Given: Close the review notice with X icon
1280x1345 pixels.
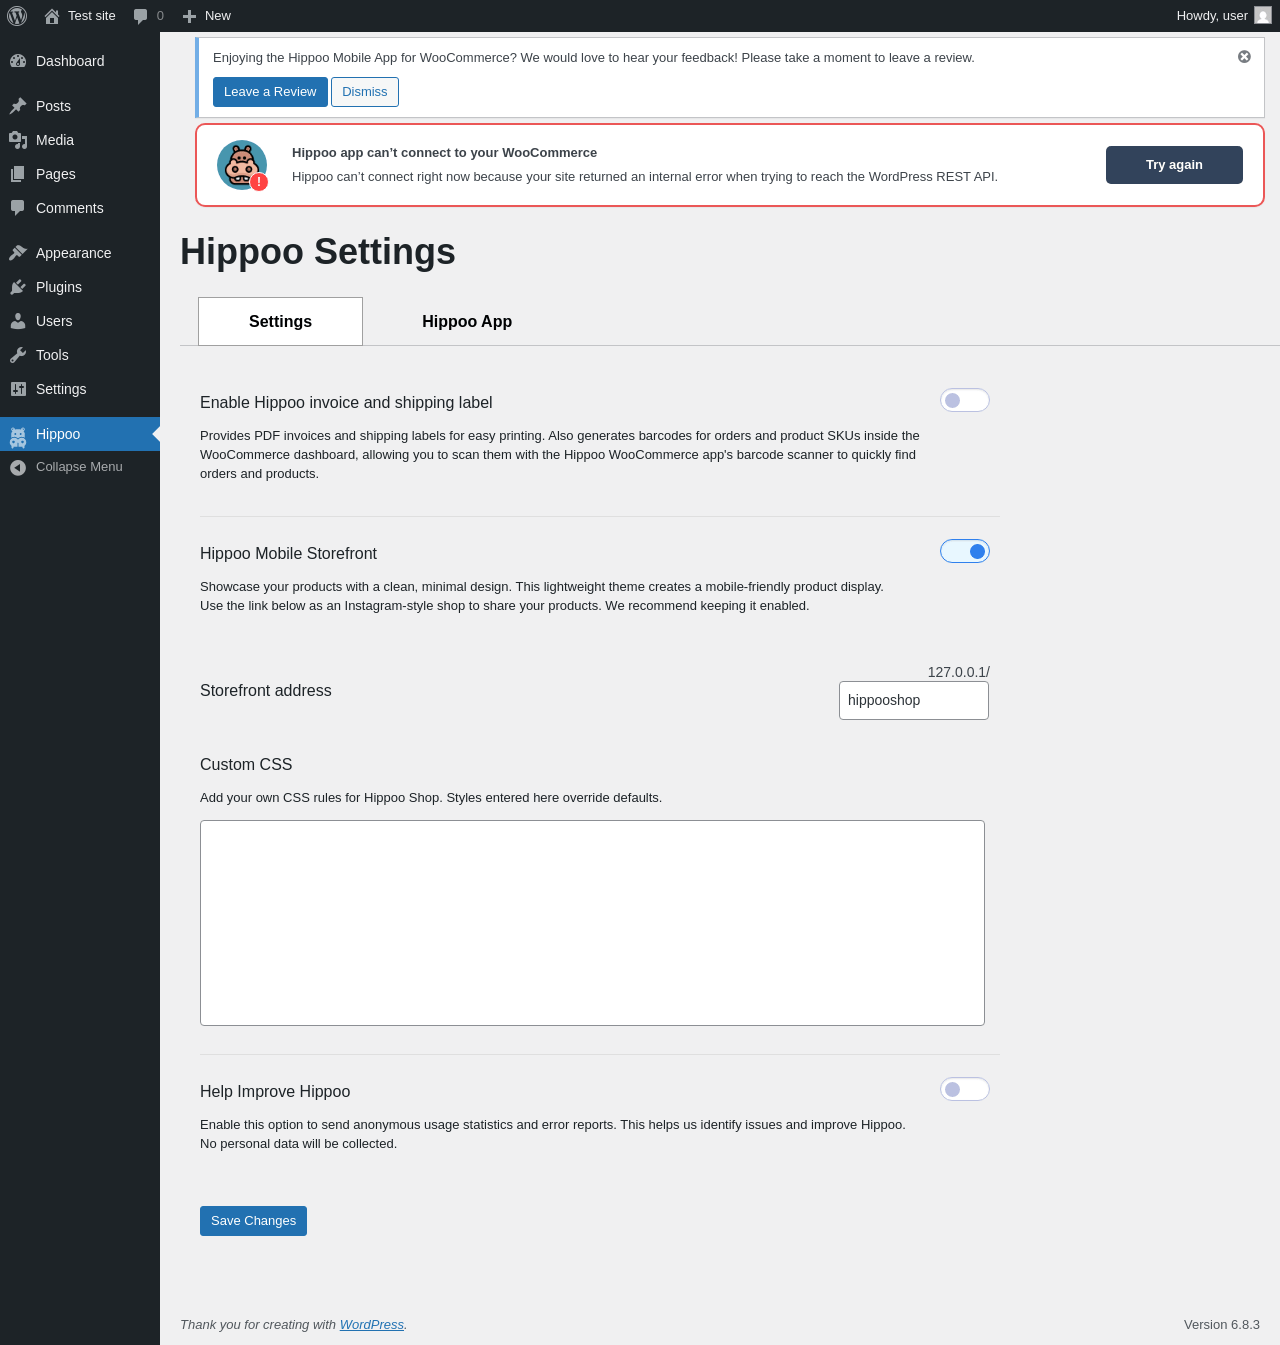Looking at the screenshot, I should pyautogui.click(x=1244, y=57).
